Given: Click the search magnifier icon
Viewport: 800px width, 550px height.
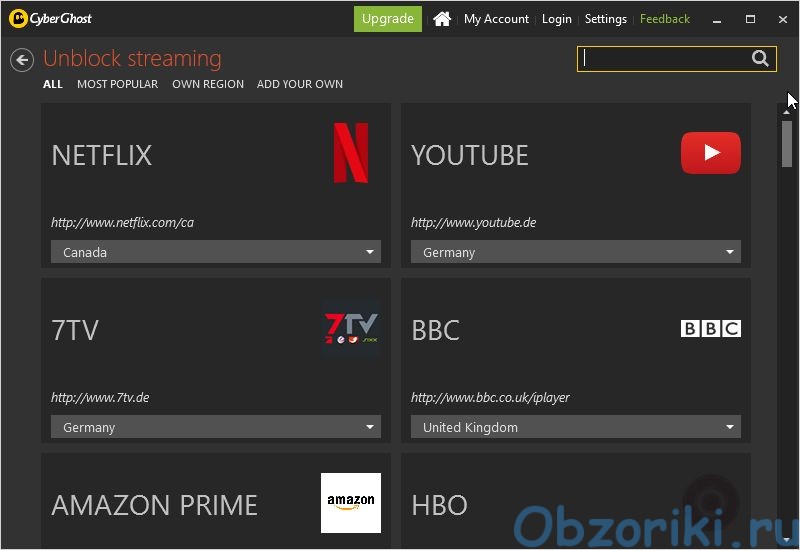Looking at the screenshot, I should click(760, 59).
